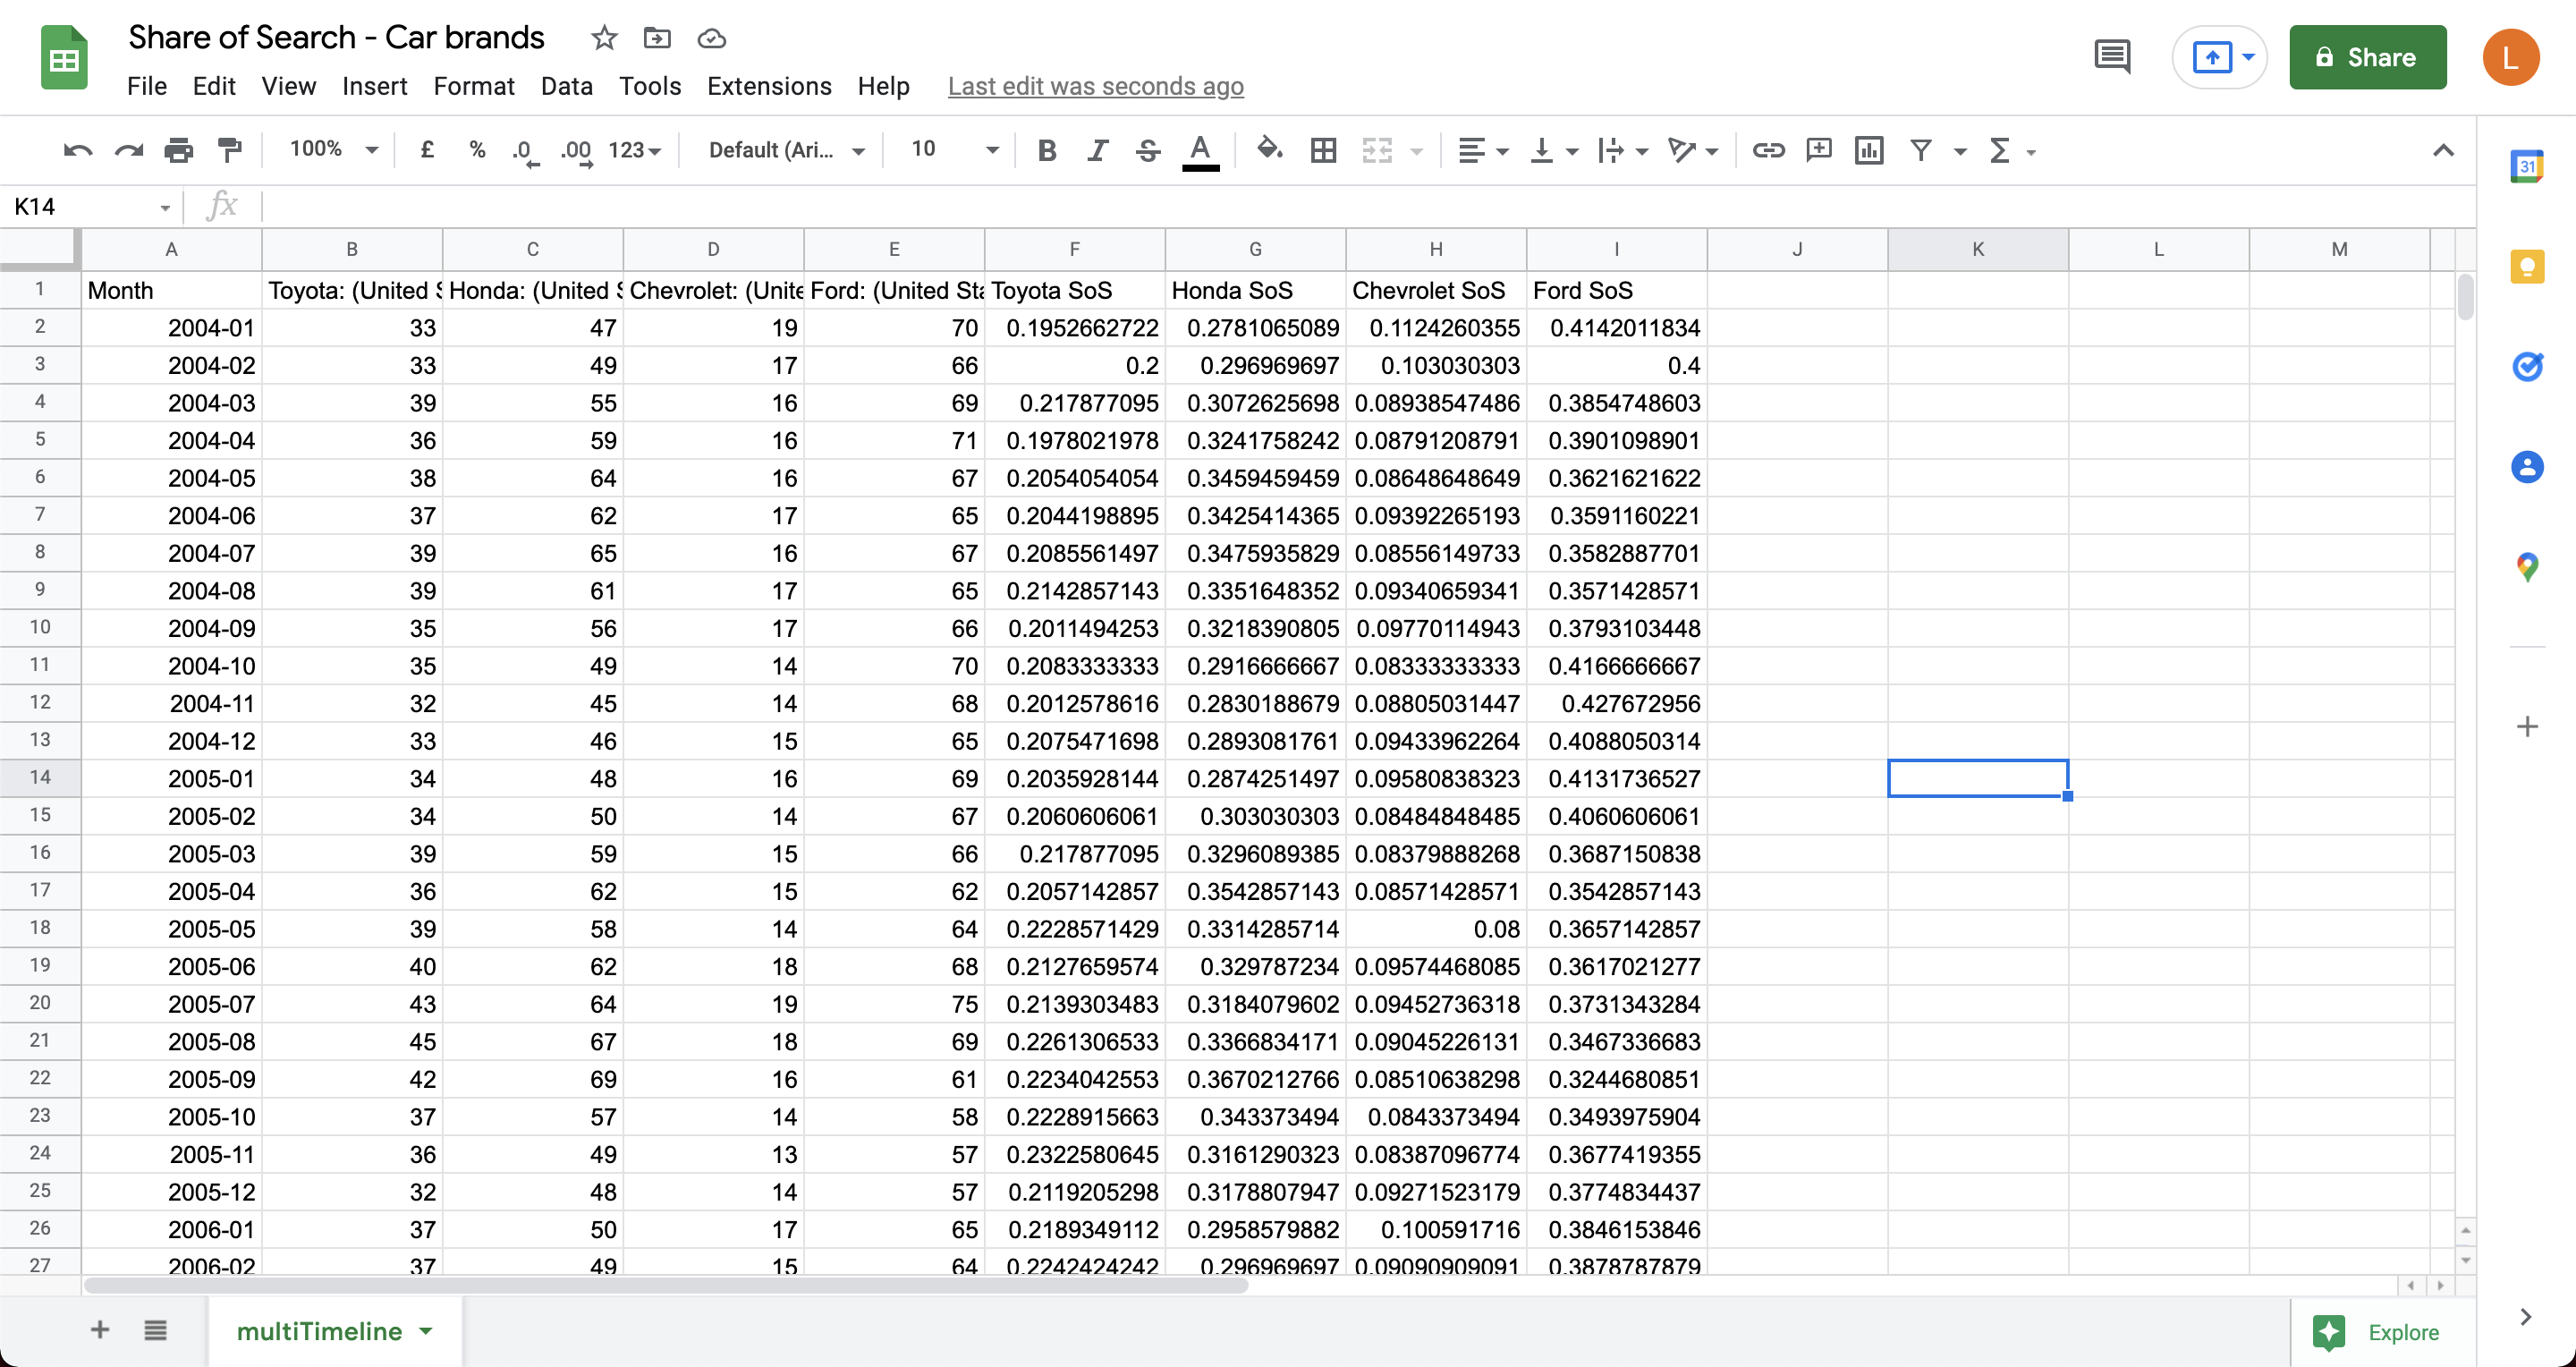The height and width of the screenshot is (1367, 2576).
Task: Select the multiTimeline sheet tab
Action: (x=335, y=1331)
